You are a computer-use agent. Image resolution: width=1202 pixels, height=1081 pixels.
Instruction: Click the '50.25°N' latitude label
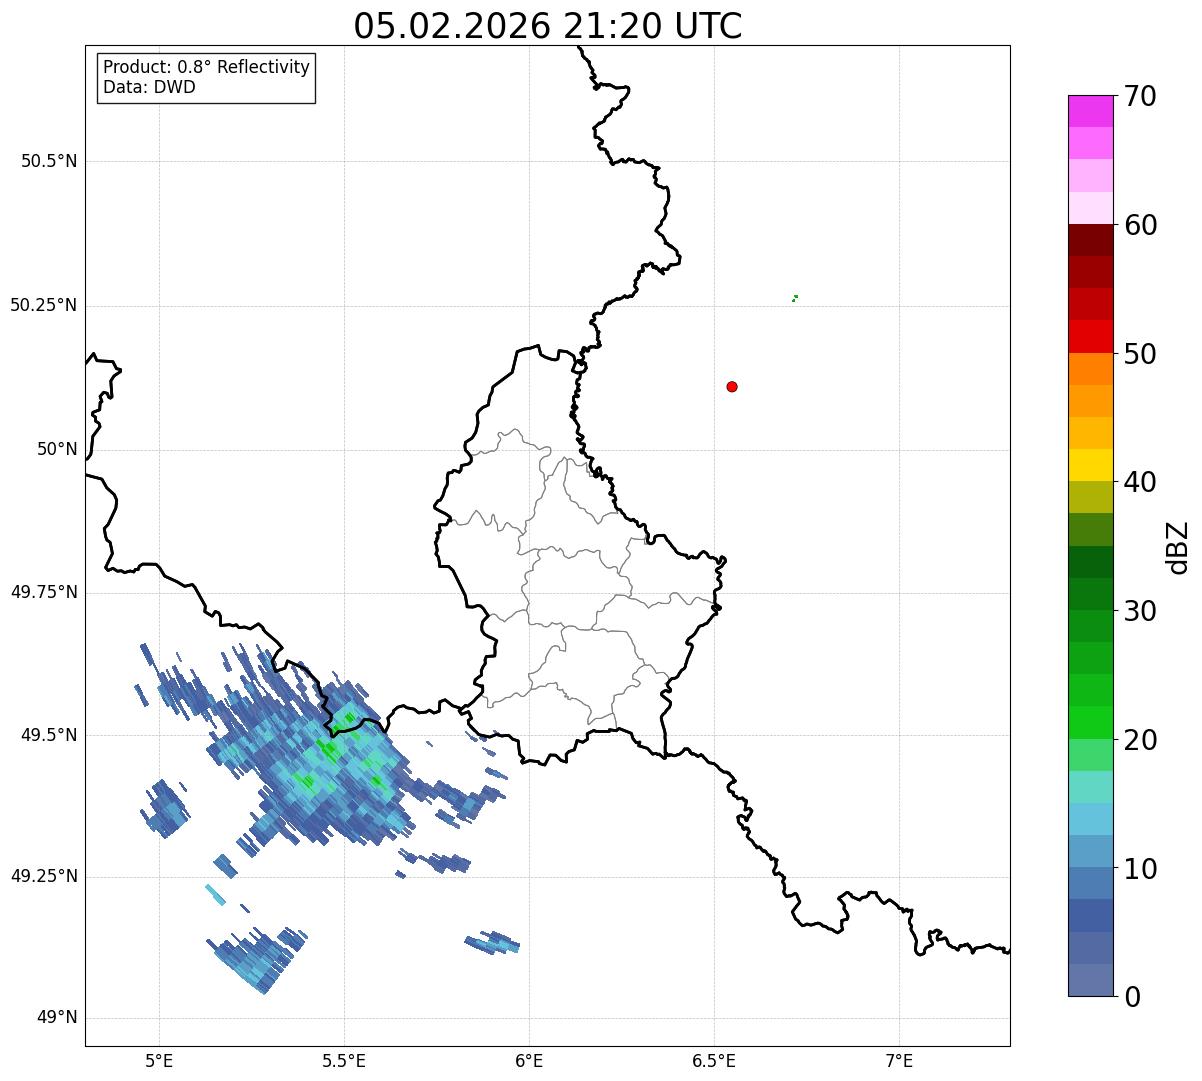(x=44, y=305)
